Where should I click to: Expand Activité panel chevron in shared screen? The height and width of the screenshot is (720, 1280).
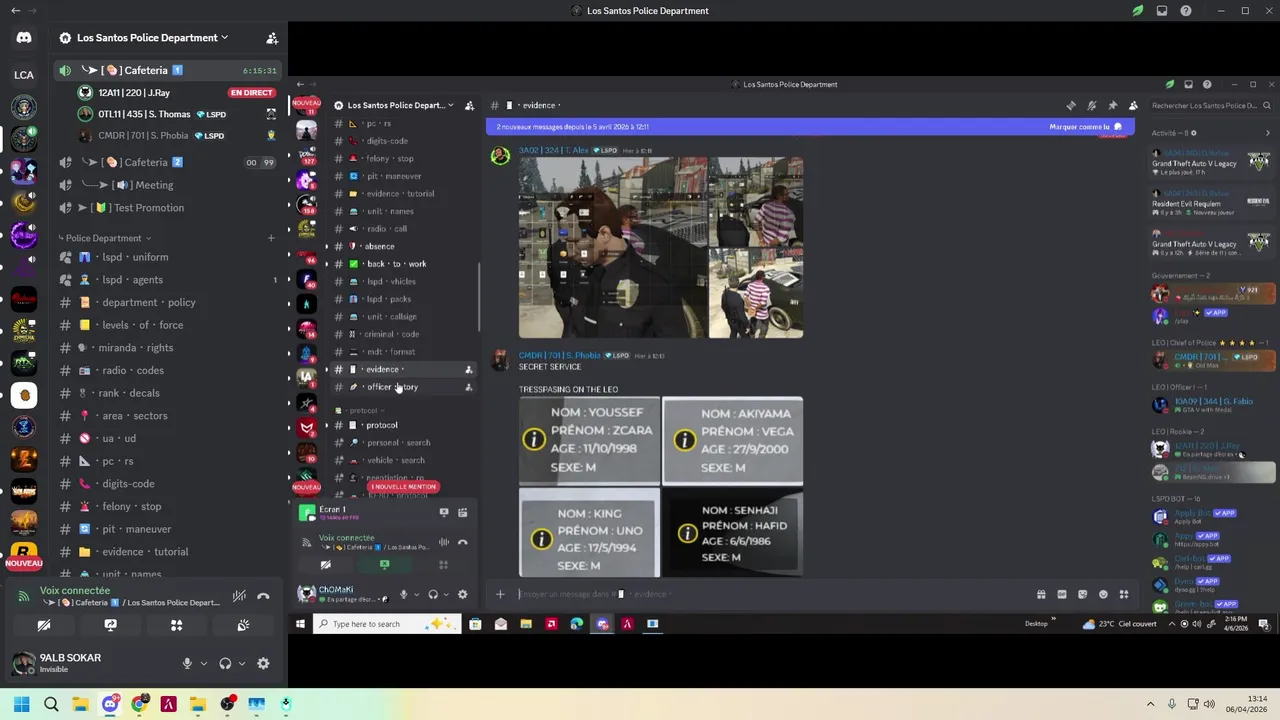[x=1268, y=133]
